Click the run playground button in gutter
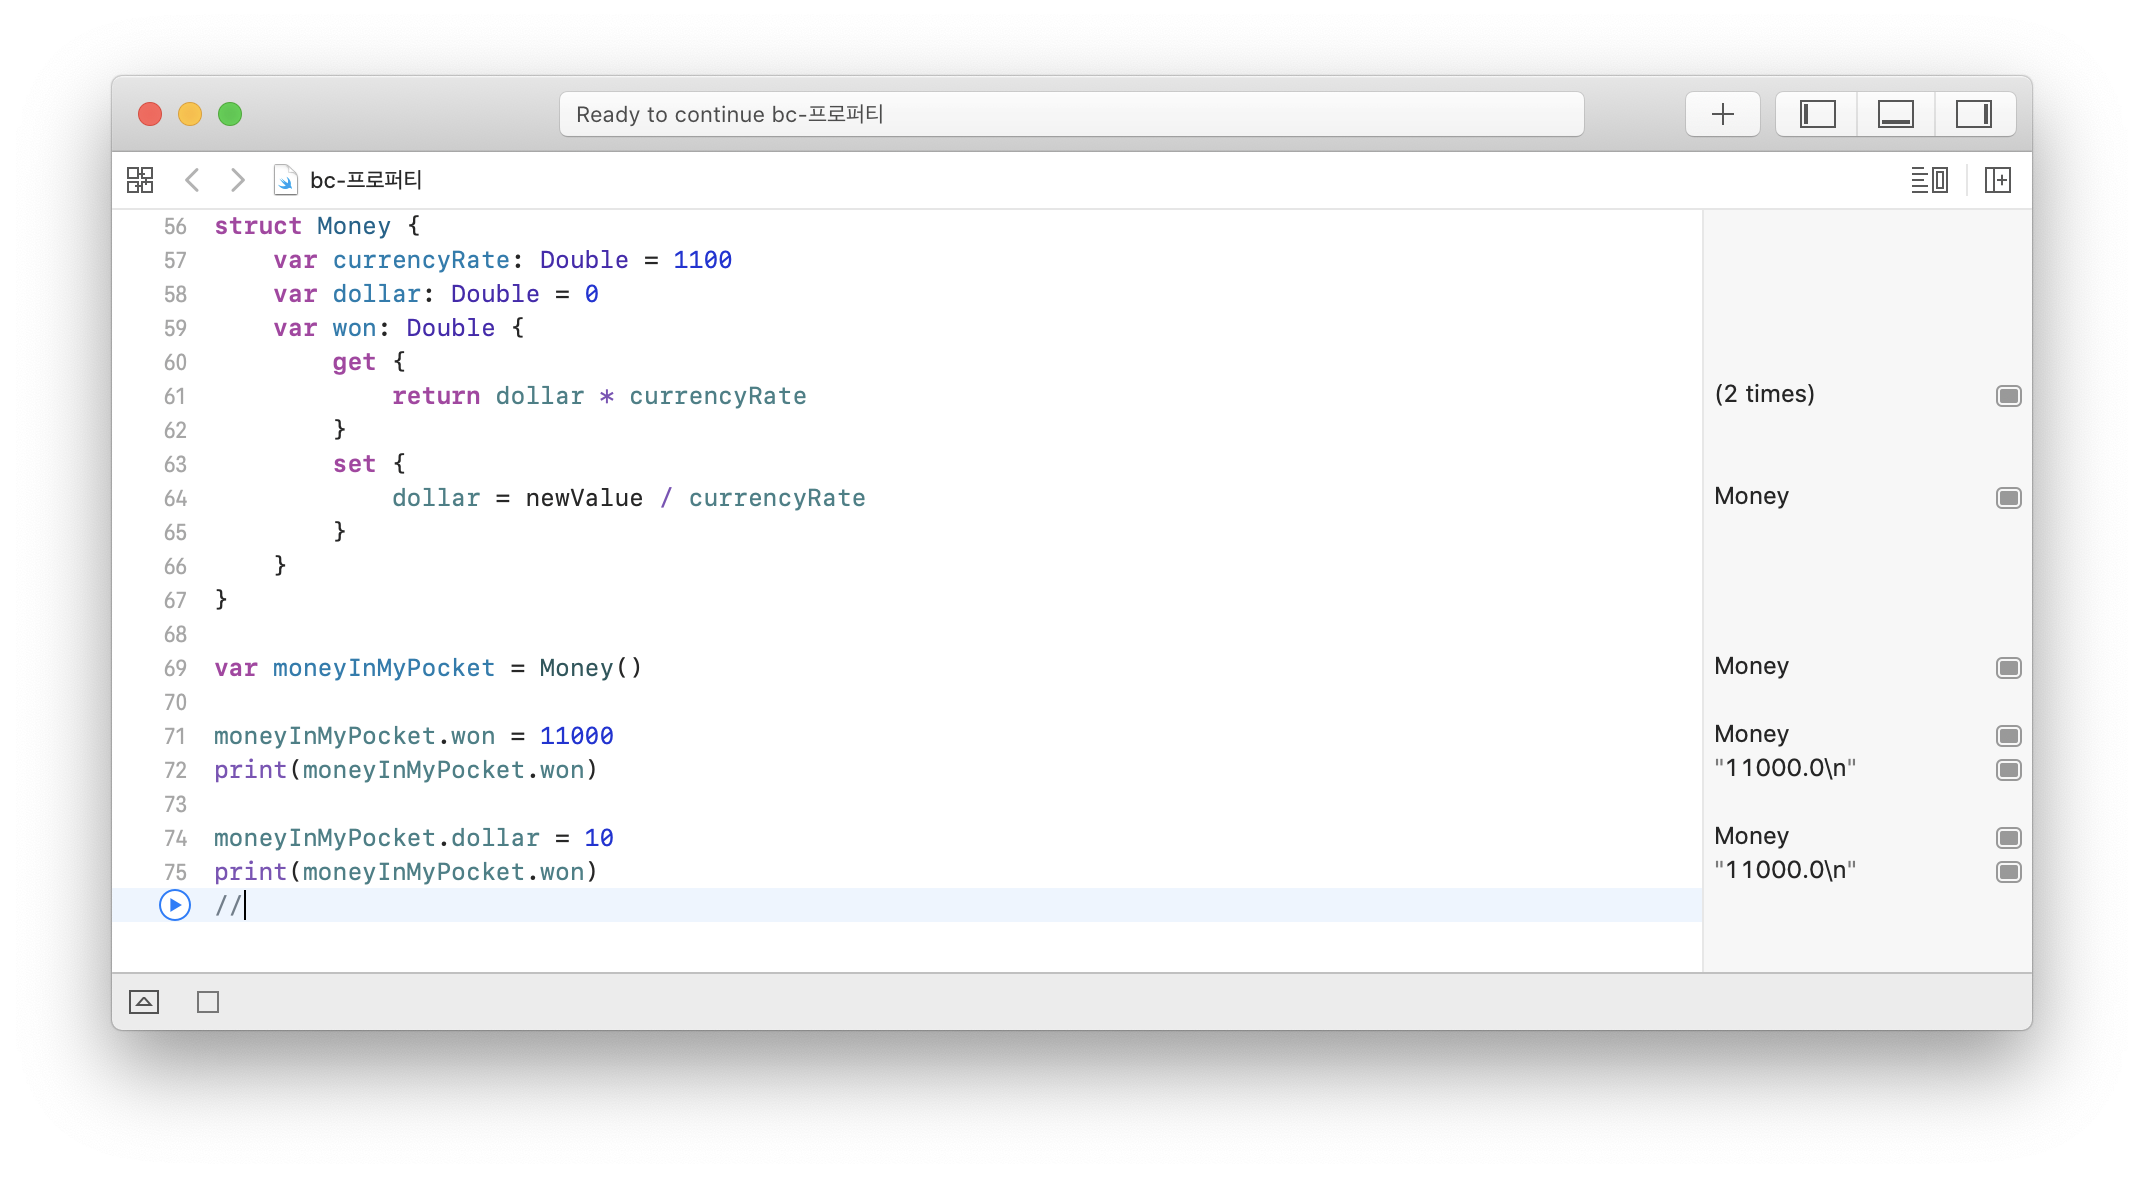The image size is (2144, 1178). point(175,905)
